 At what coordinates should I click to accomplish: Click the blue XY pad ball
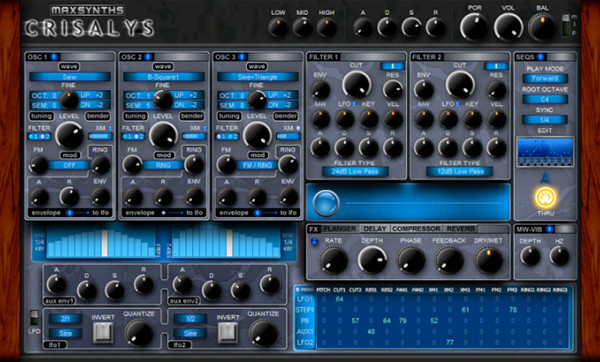[x=326, y=203]
